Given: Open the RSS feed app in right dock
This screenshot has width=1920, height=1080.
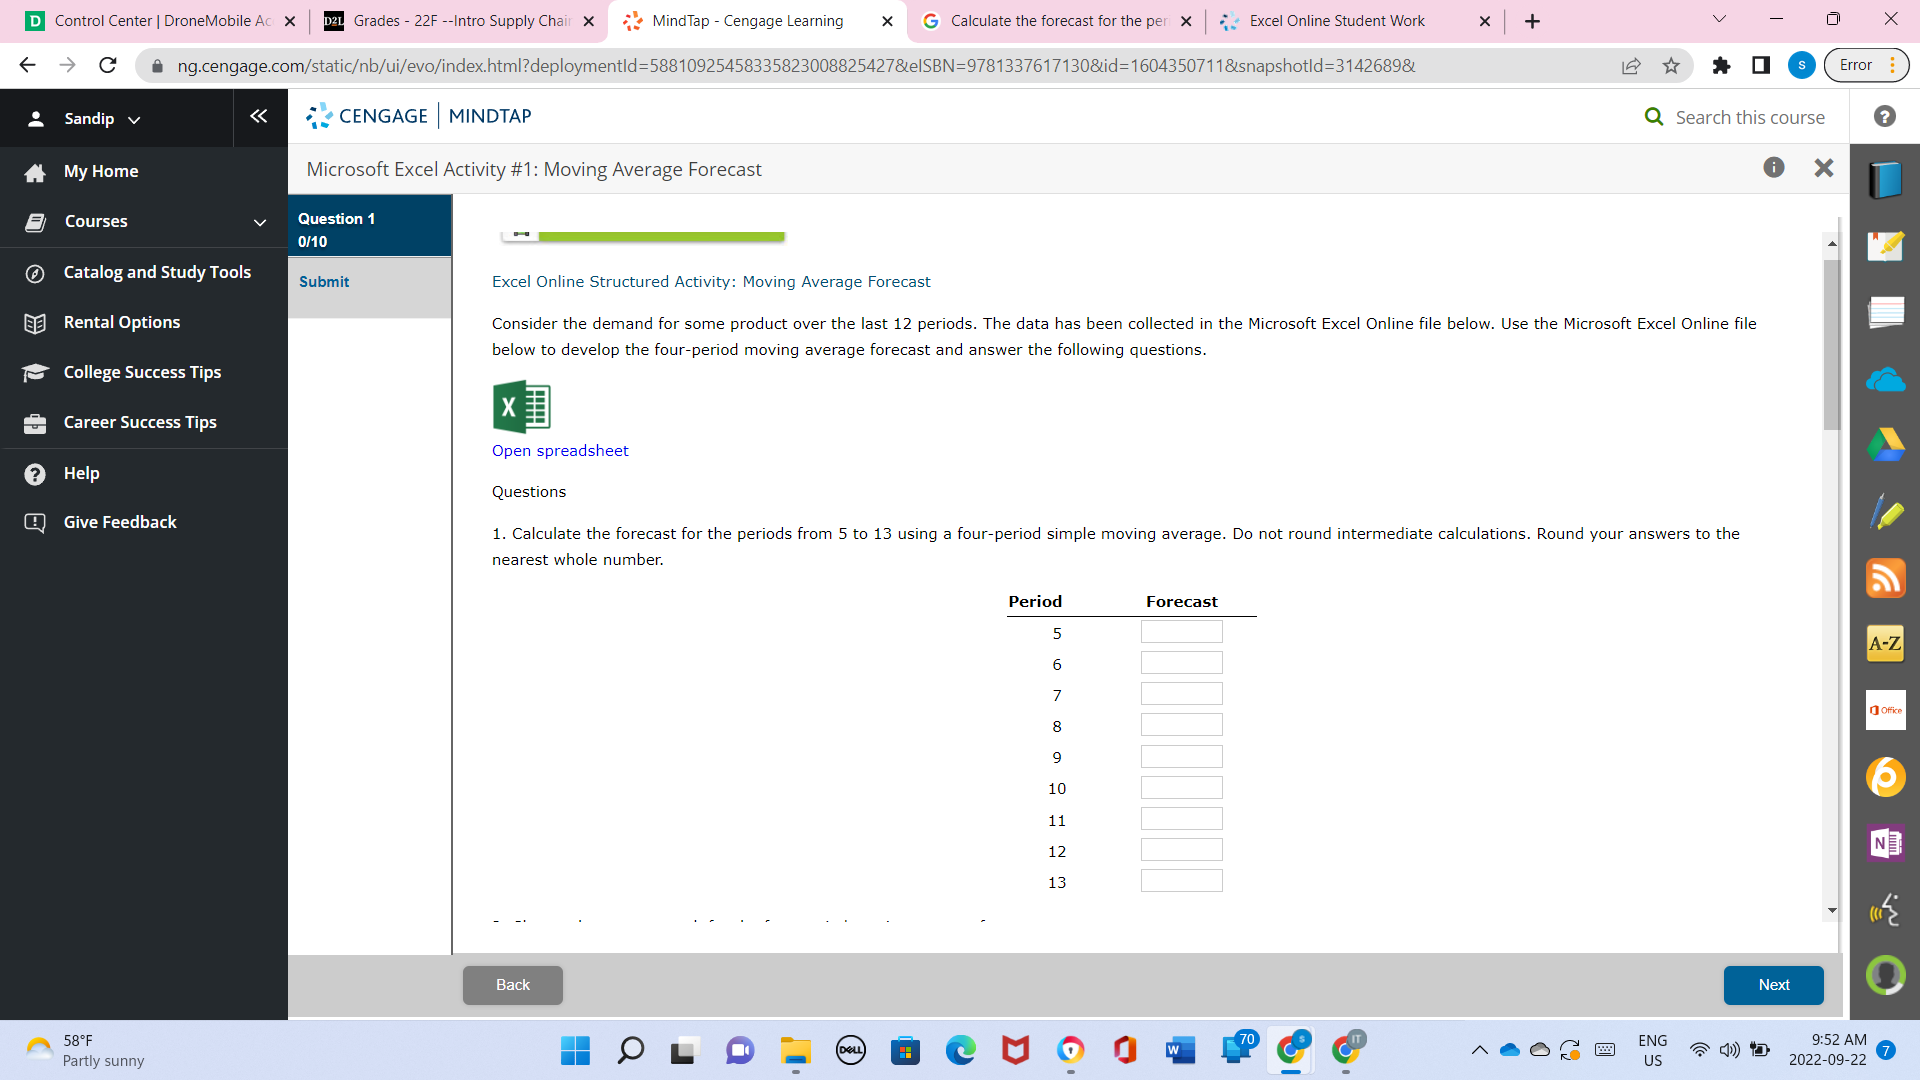Looking at the screenshot, I should [1885, 578].
